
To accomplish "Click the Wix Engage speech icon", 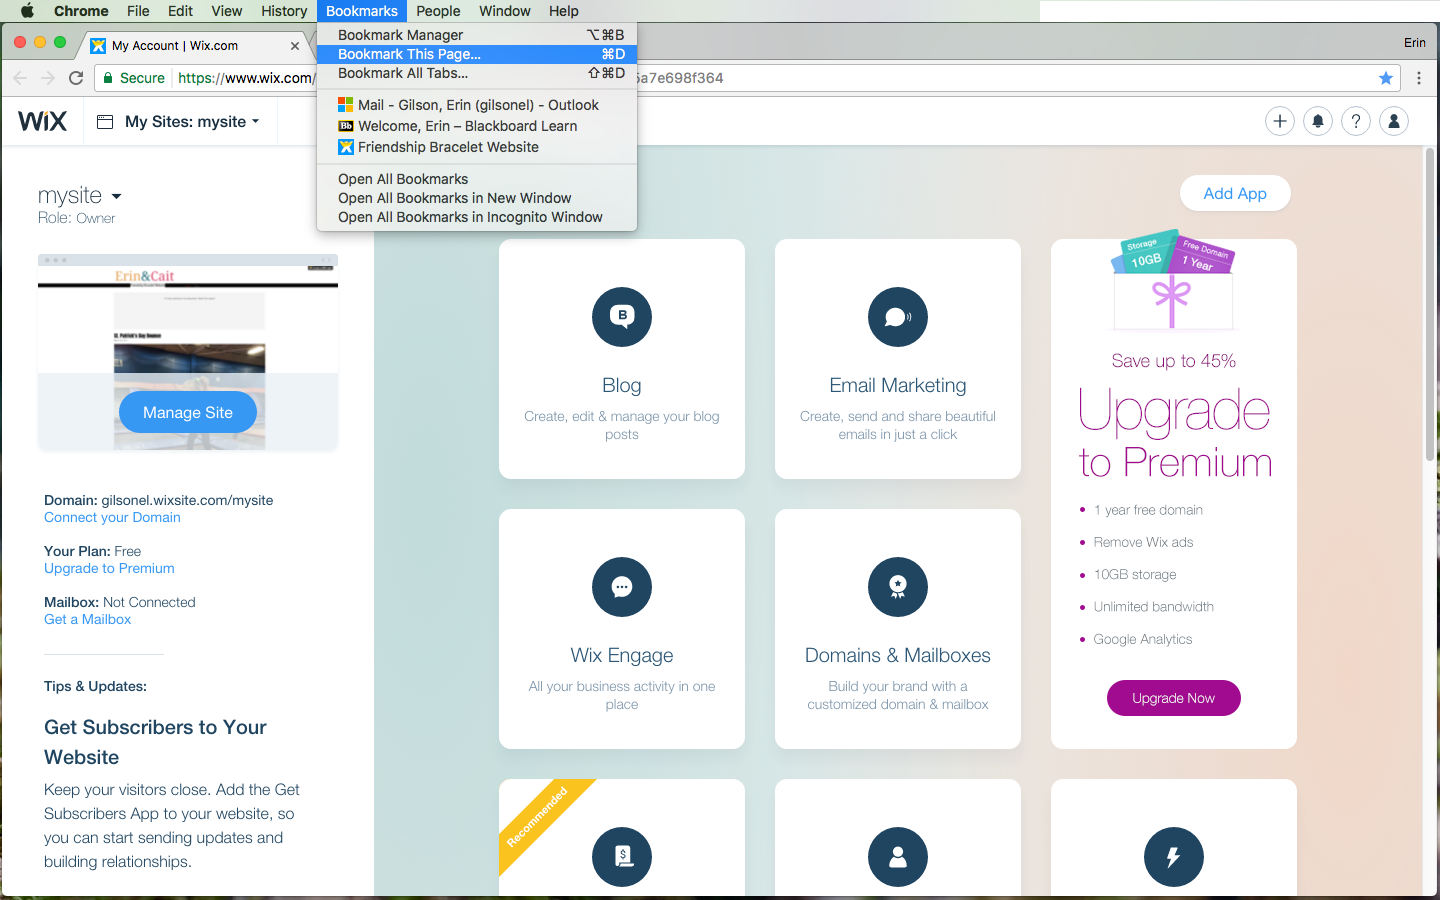I will [x=621, y=587].
